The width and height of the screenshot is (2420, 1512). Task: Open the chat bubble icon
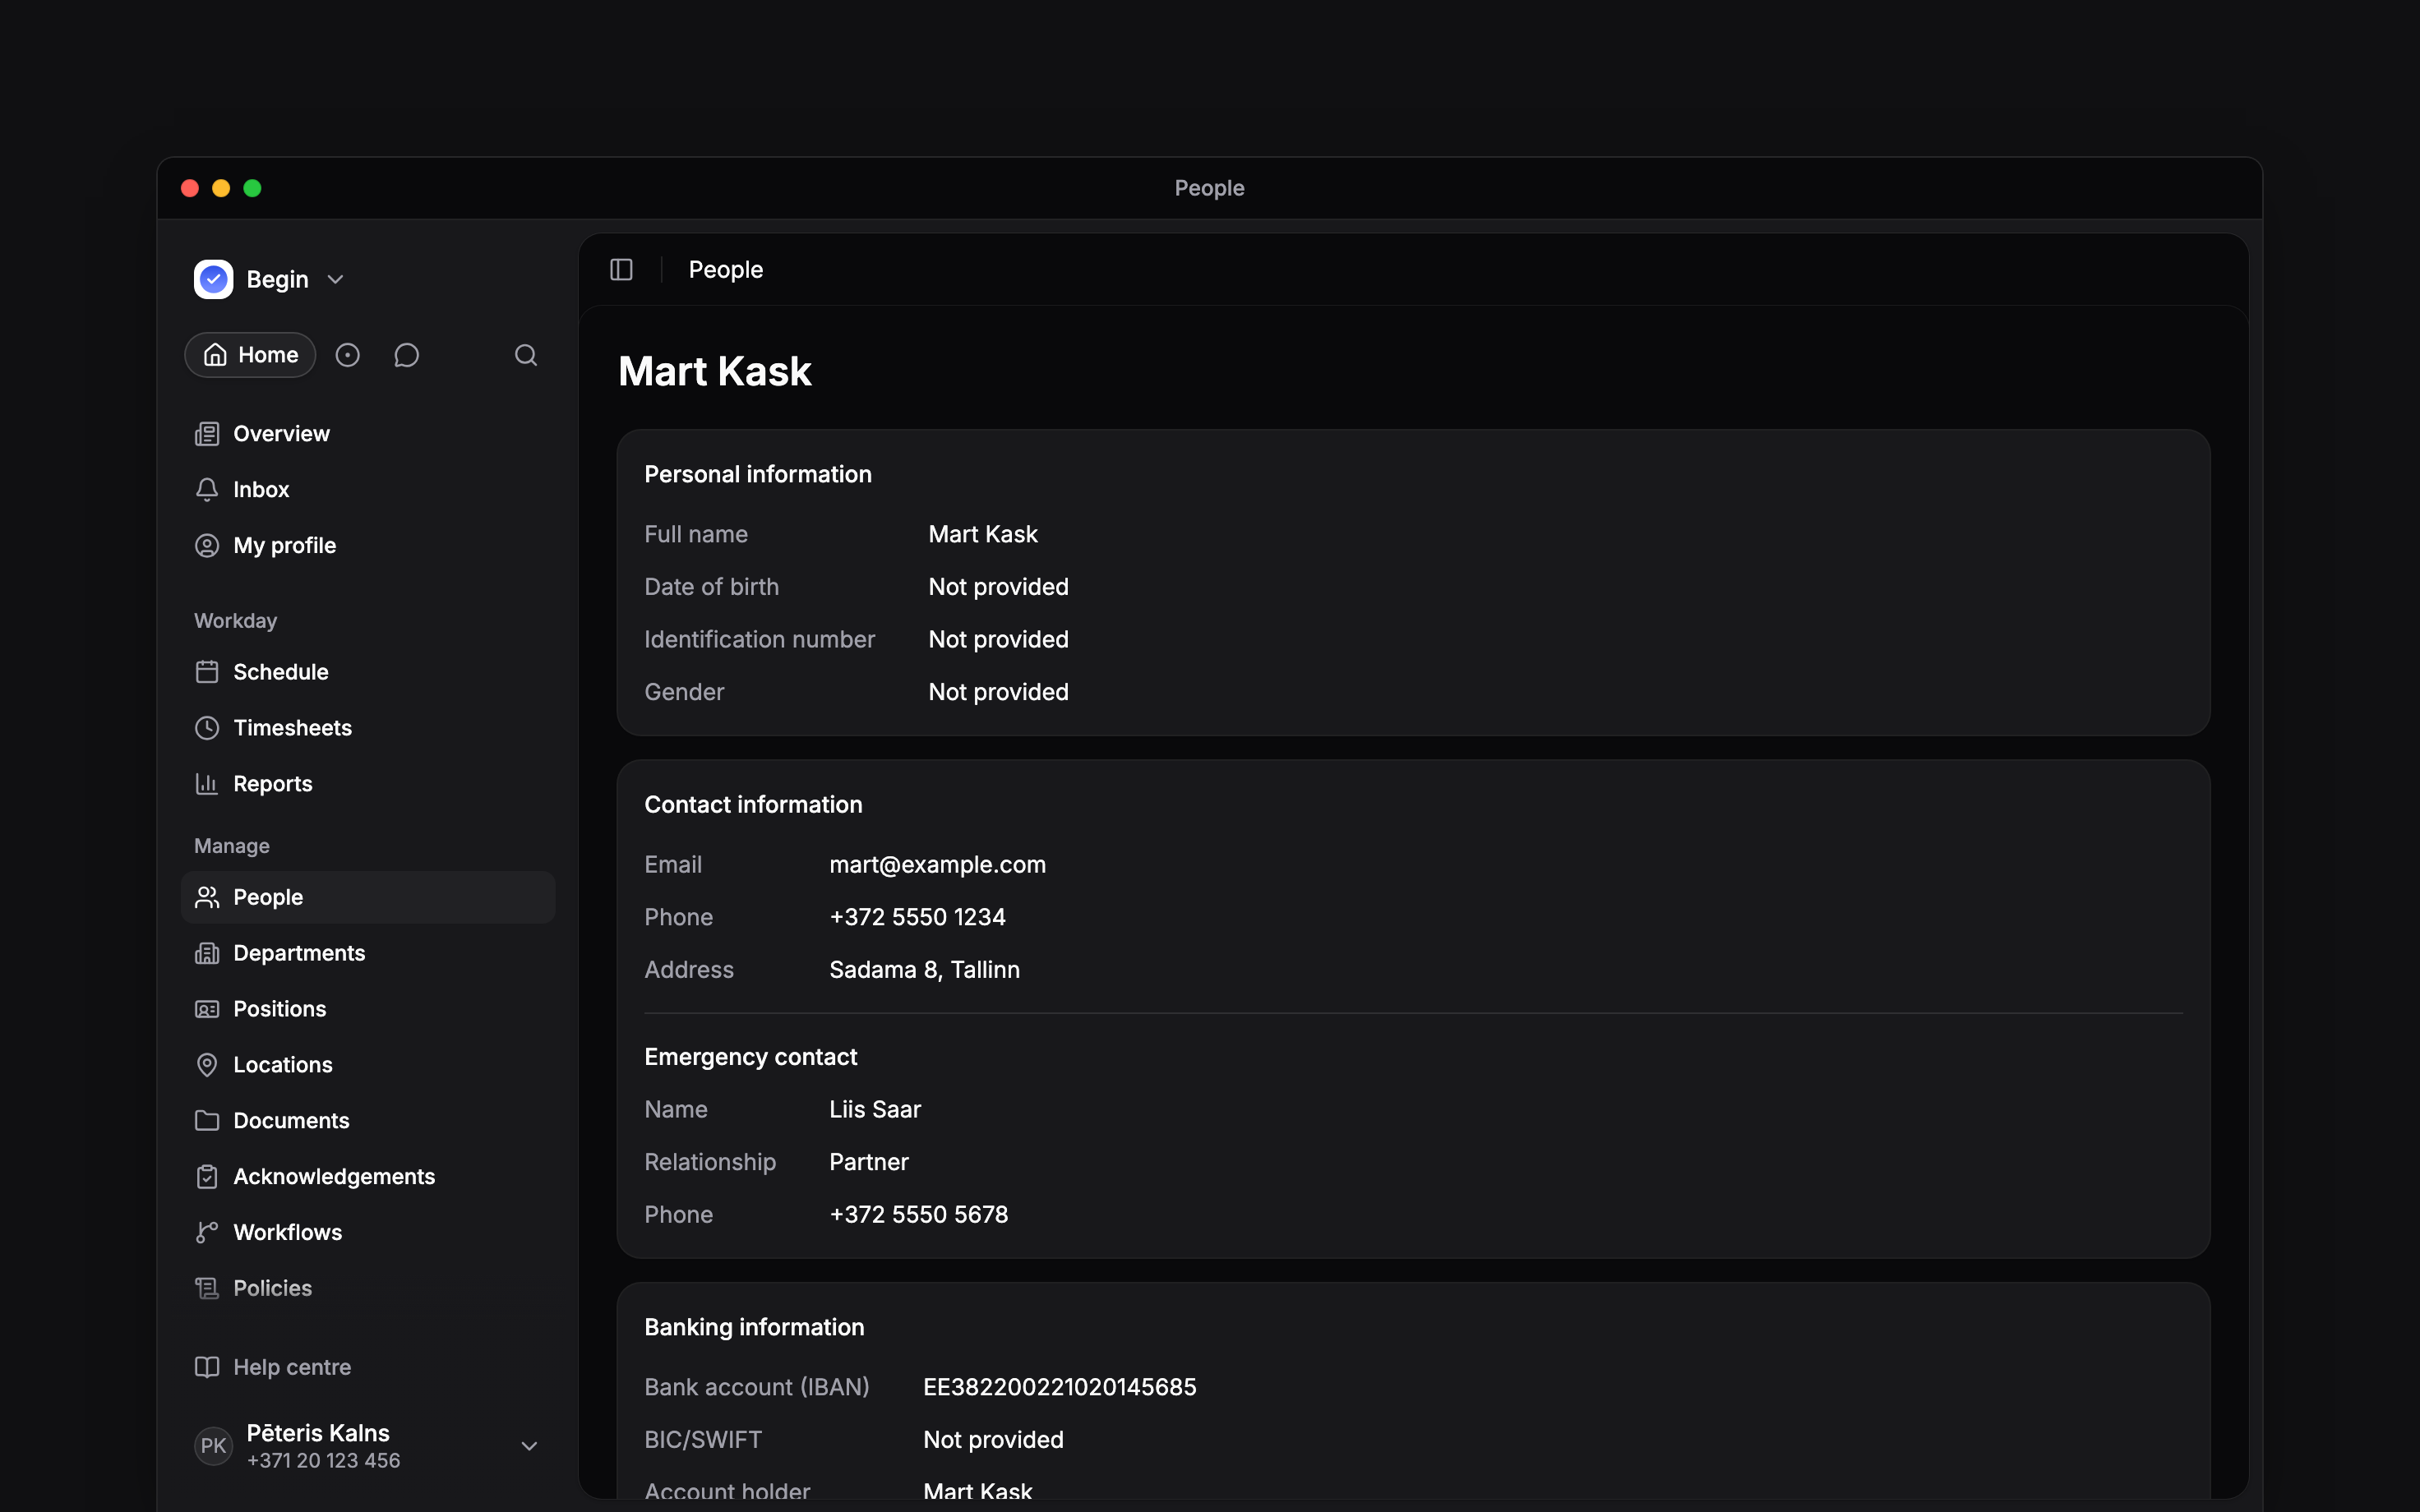[406, 355]
